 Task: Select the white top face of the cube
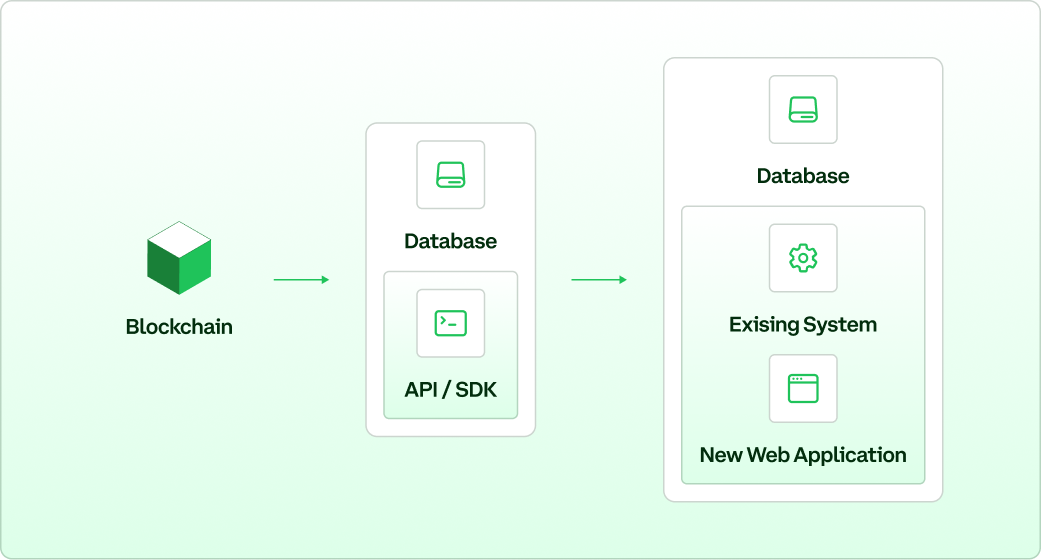pos(179,239)
